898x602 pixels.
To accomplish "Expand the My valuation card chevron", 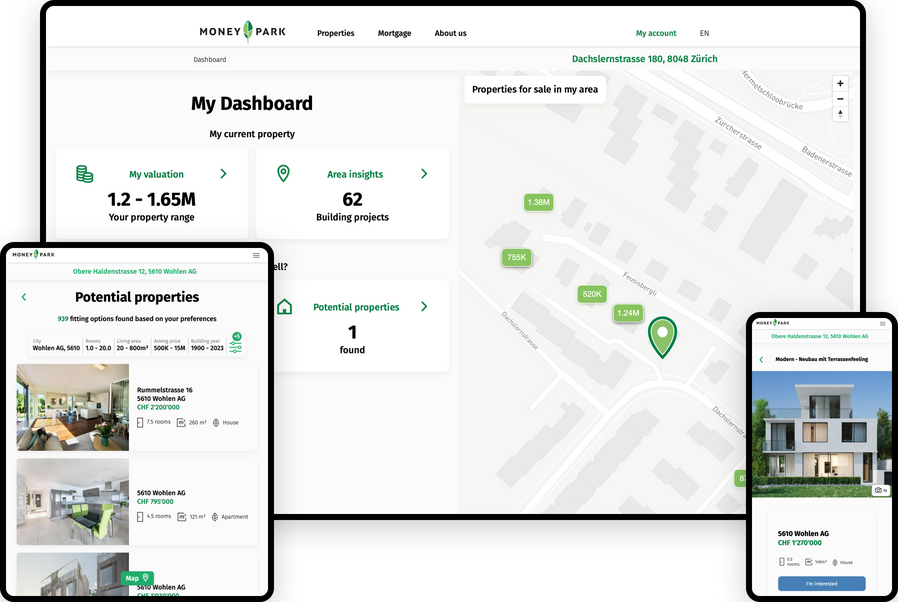I will [223, 174].
